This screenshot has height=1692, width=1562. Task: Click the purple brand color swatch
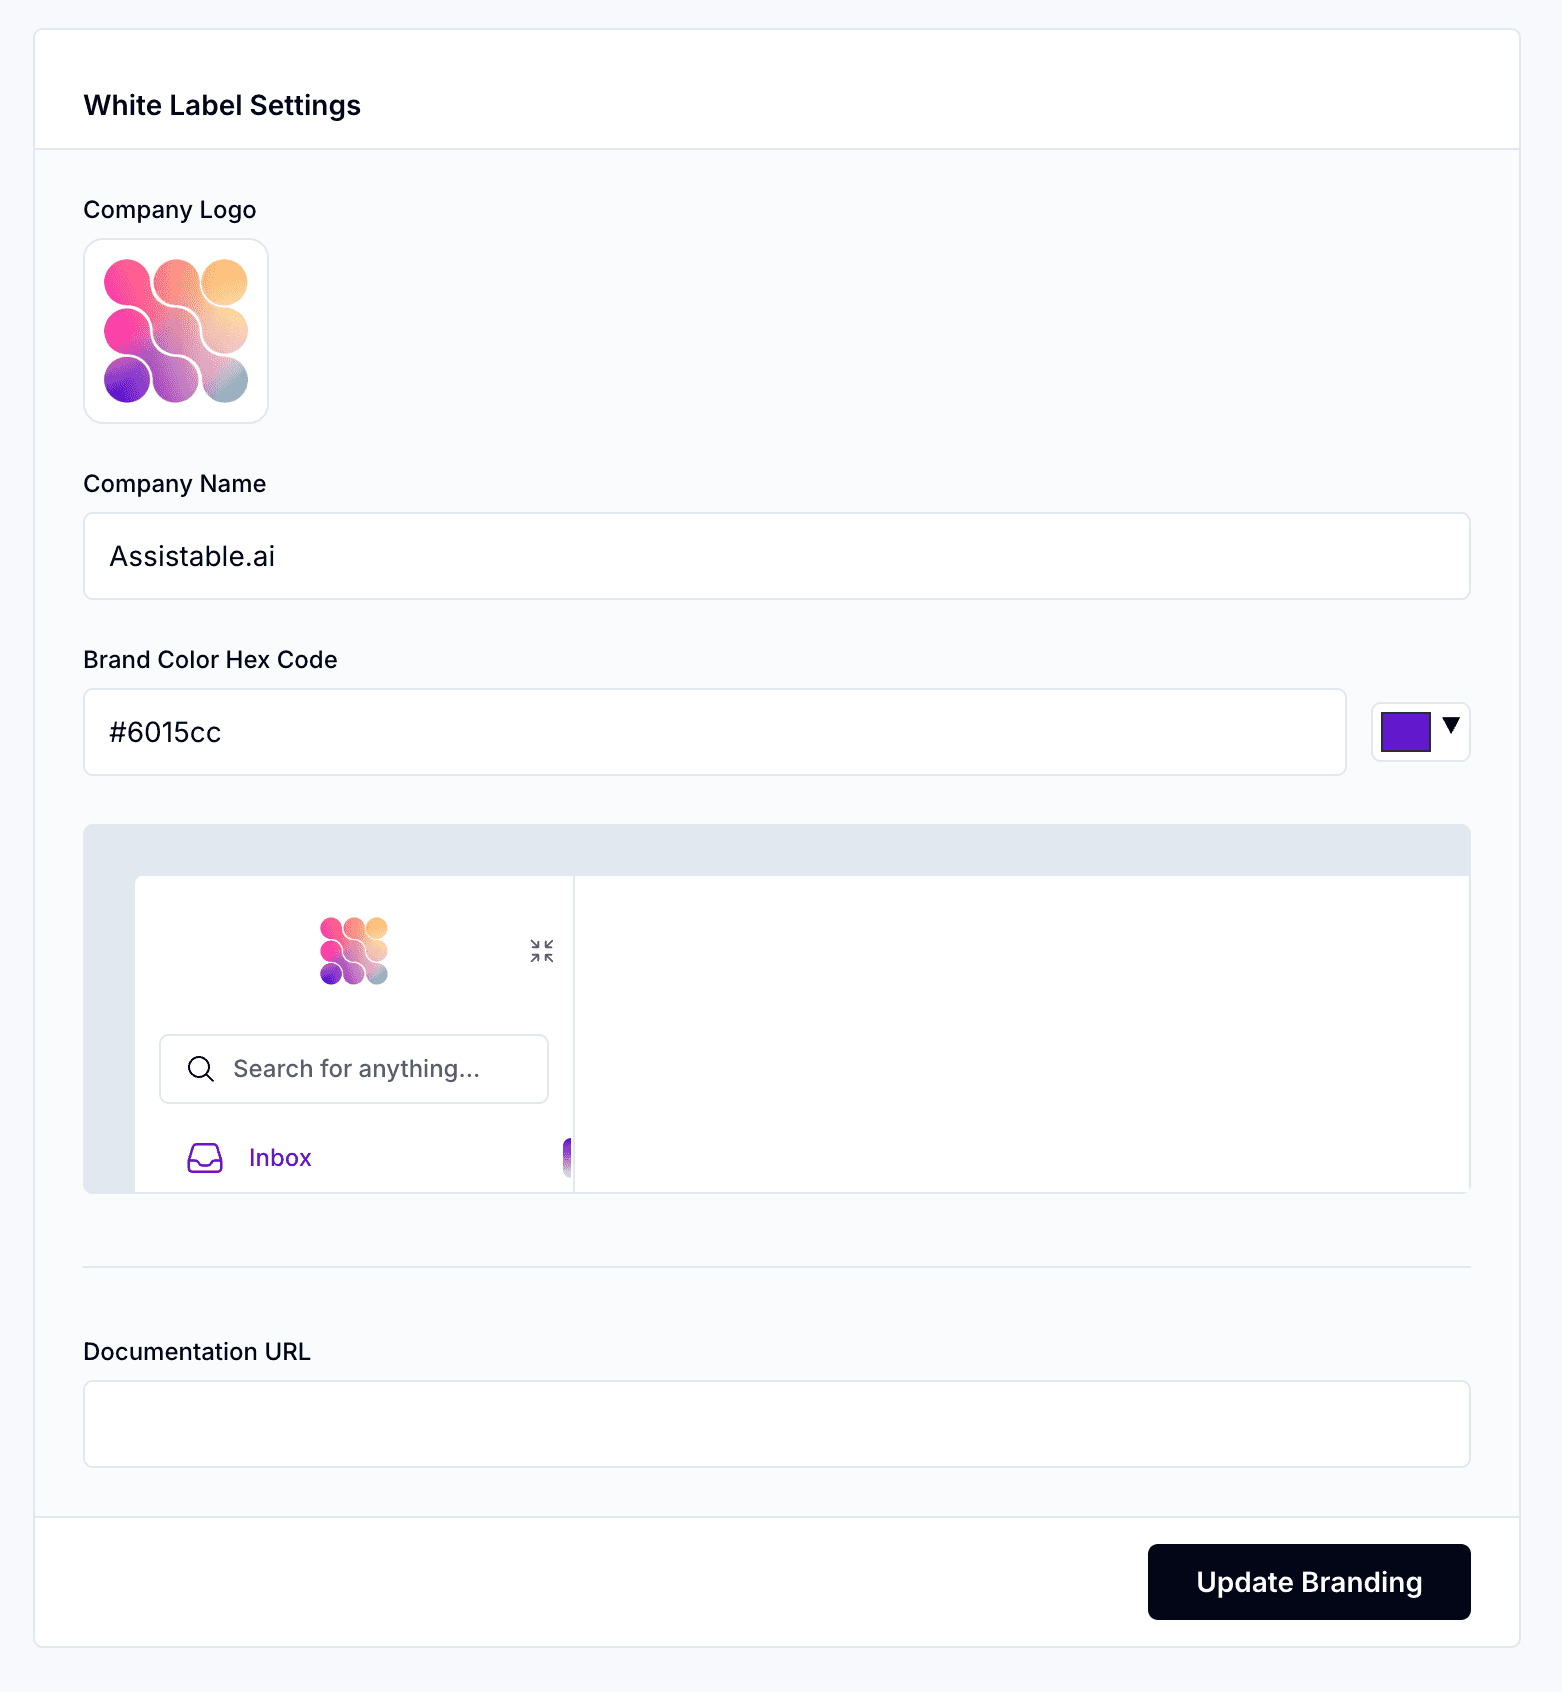[x=1407, y=731]
